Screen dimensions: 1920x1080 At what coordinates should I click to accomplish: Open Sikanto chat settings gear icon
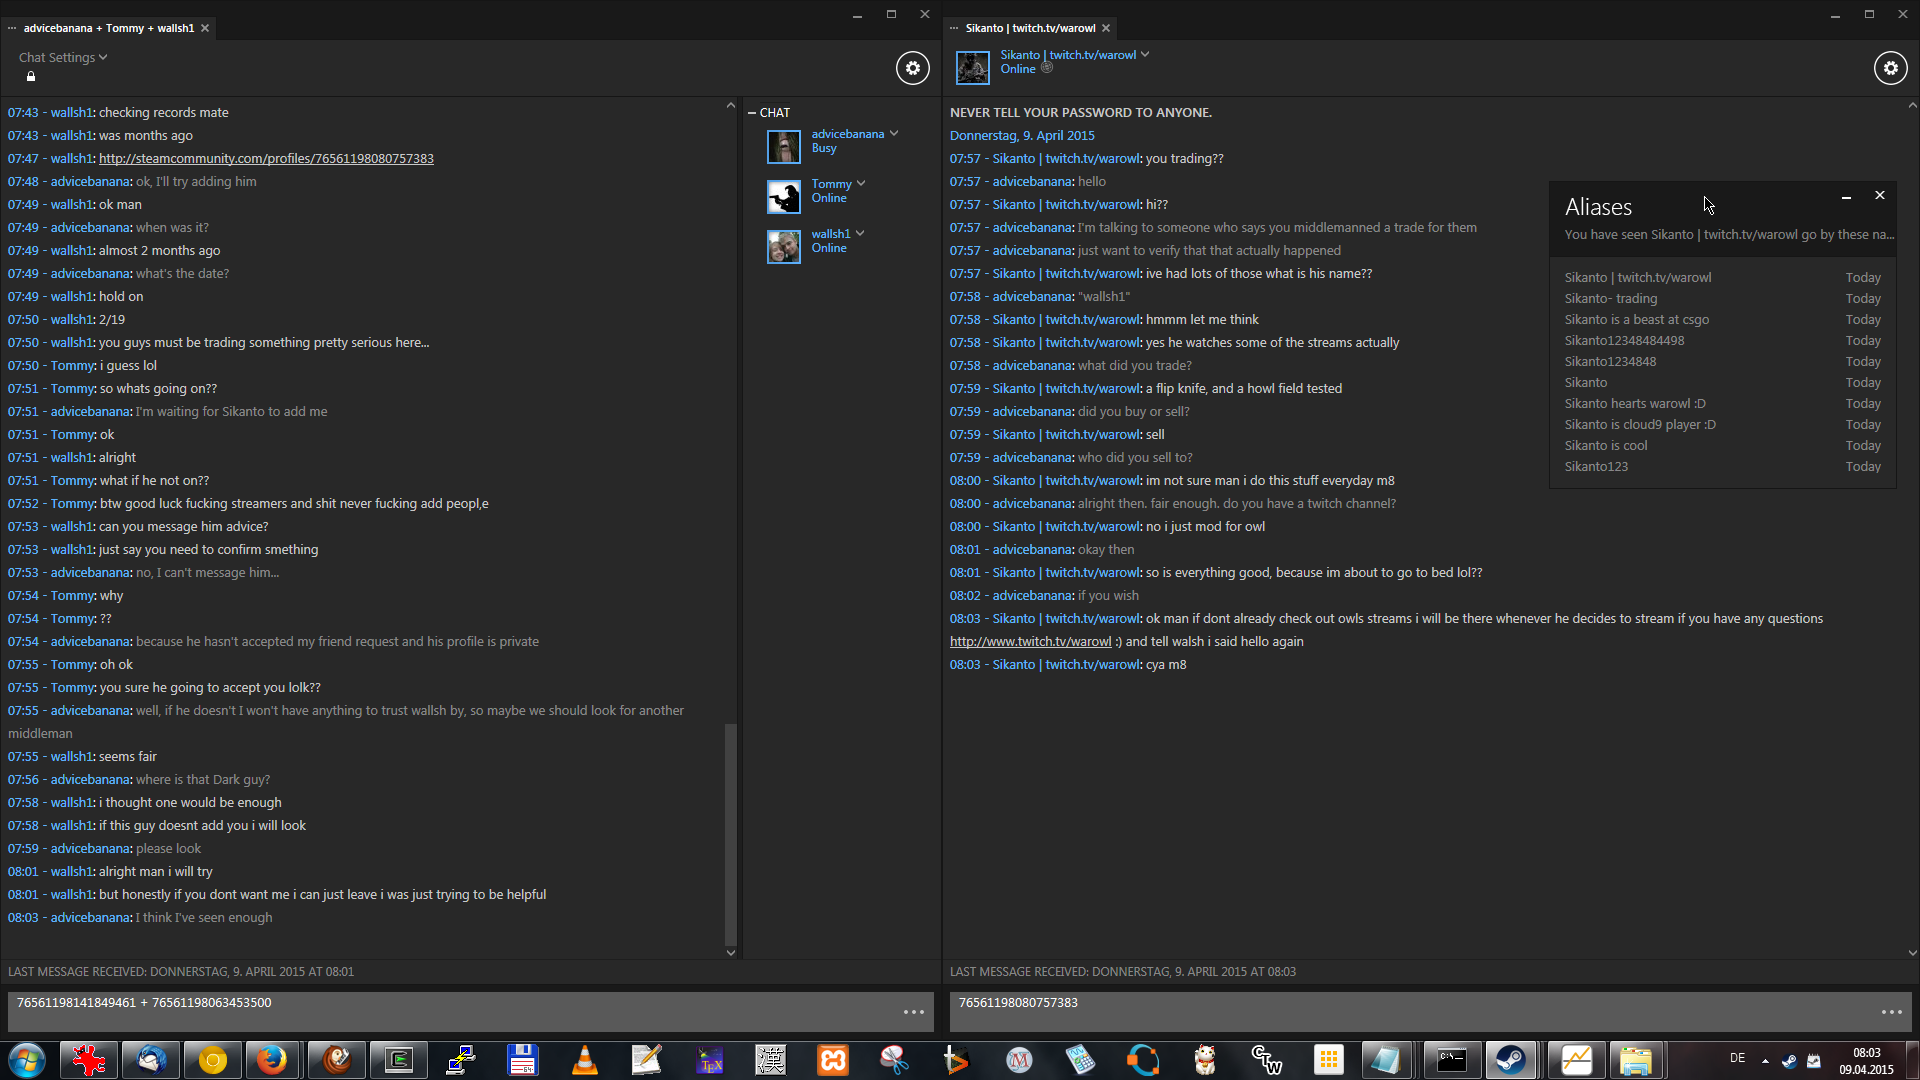1890,68
